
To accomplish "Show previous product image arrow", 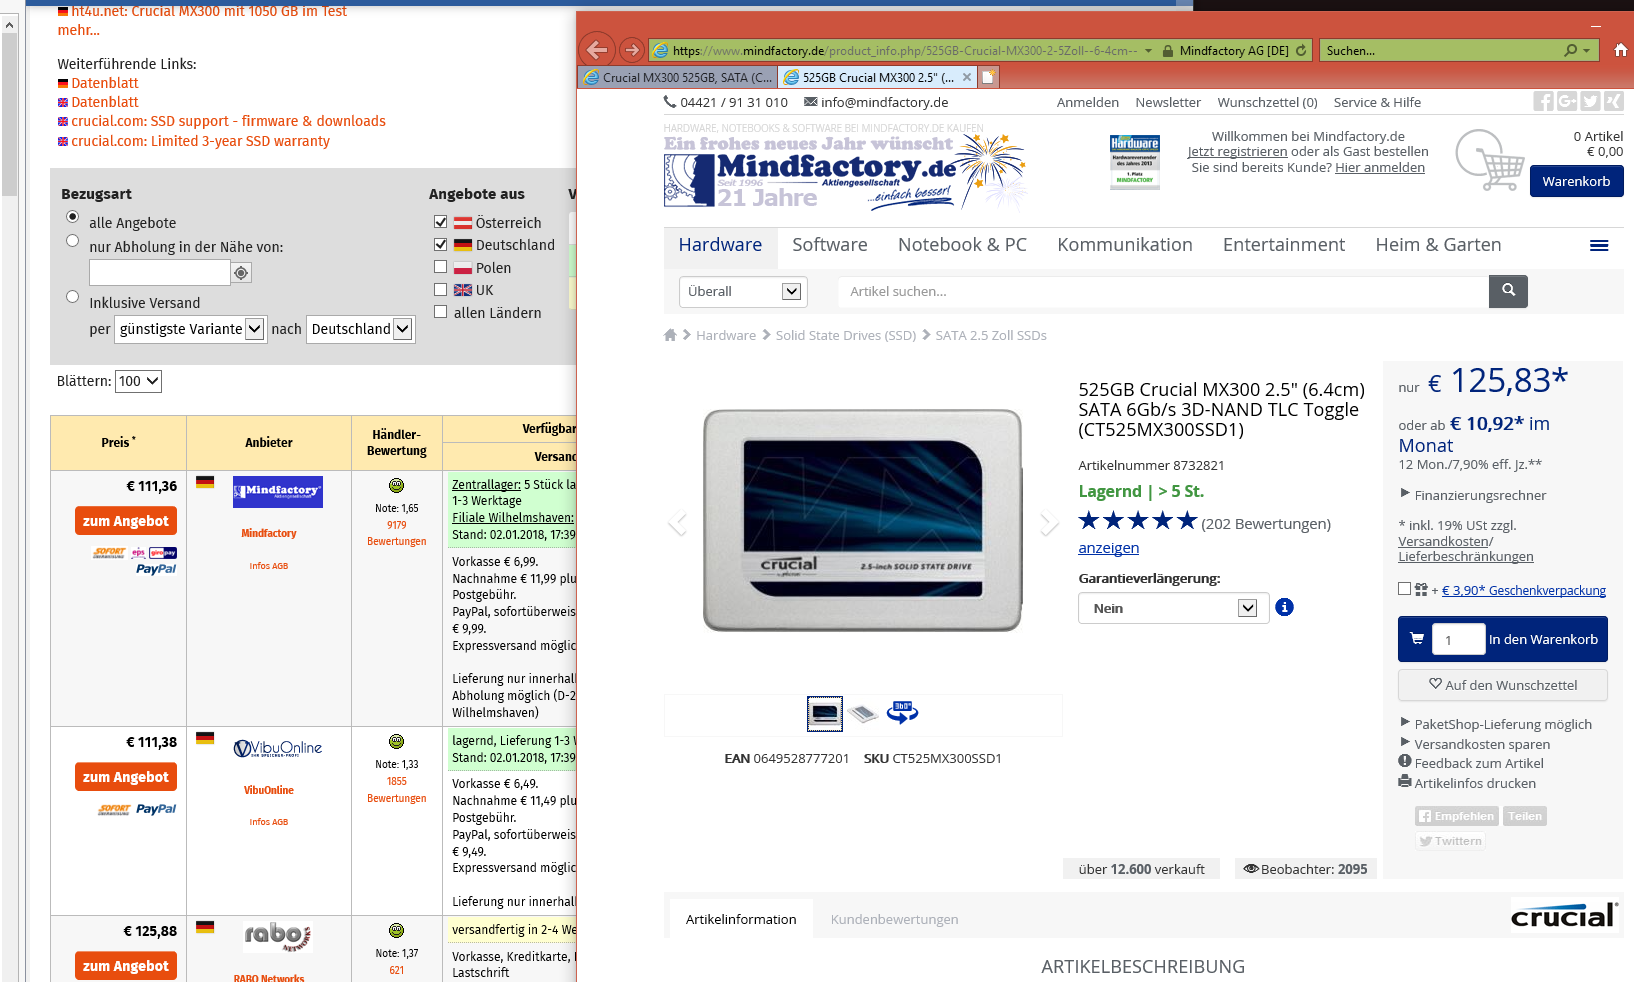I will (678, 522).
